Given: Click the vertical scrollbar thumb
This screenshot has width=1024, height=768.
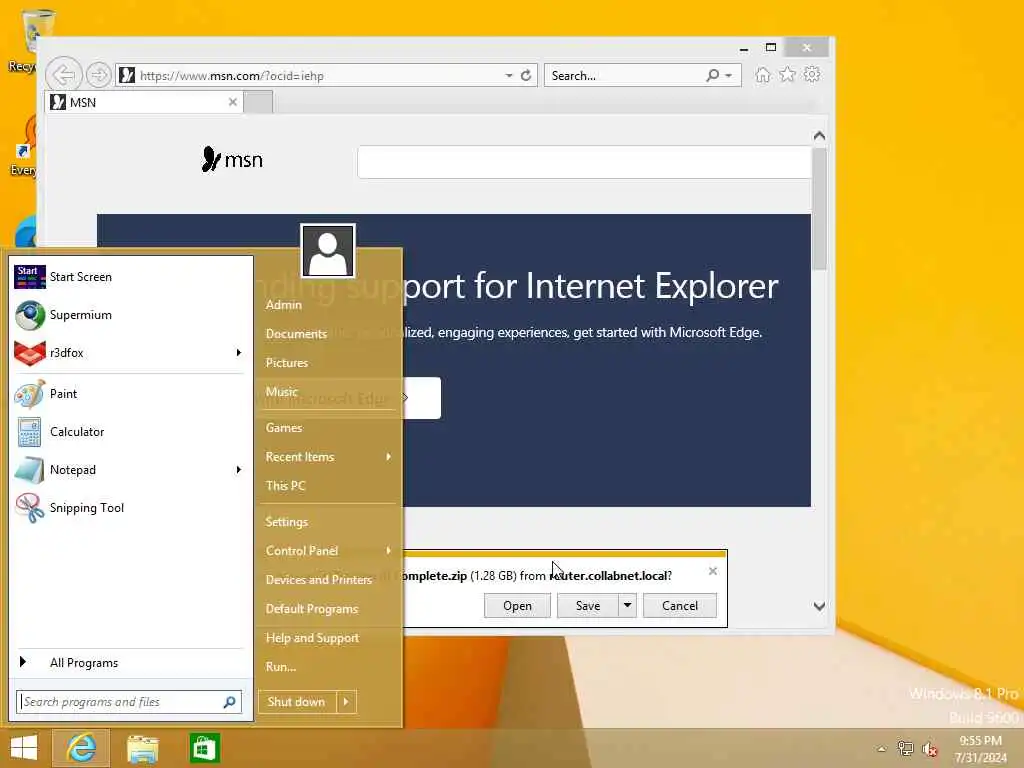Looking at the screenshot, I should pos(819,209).
